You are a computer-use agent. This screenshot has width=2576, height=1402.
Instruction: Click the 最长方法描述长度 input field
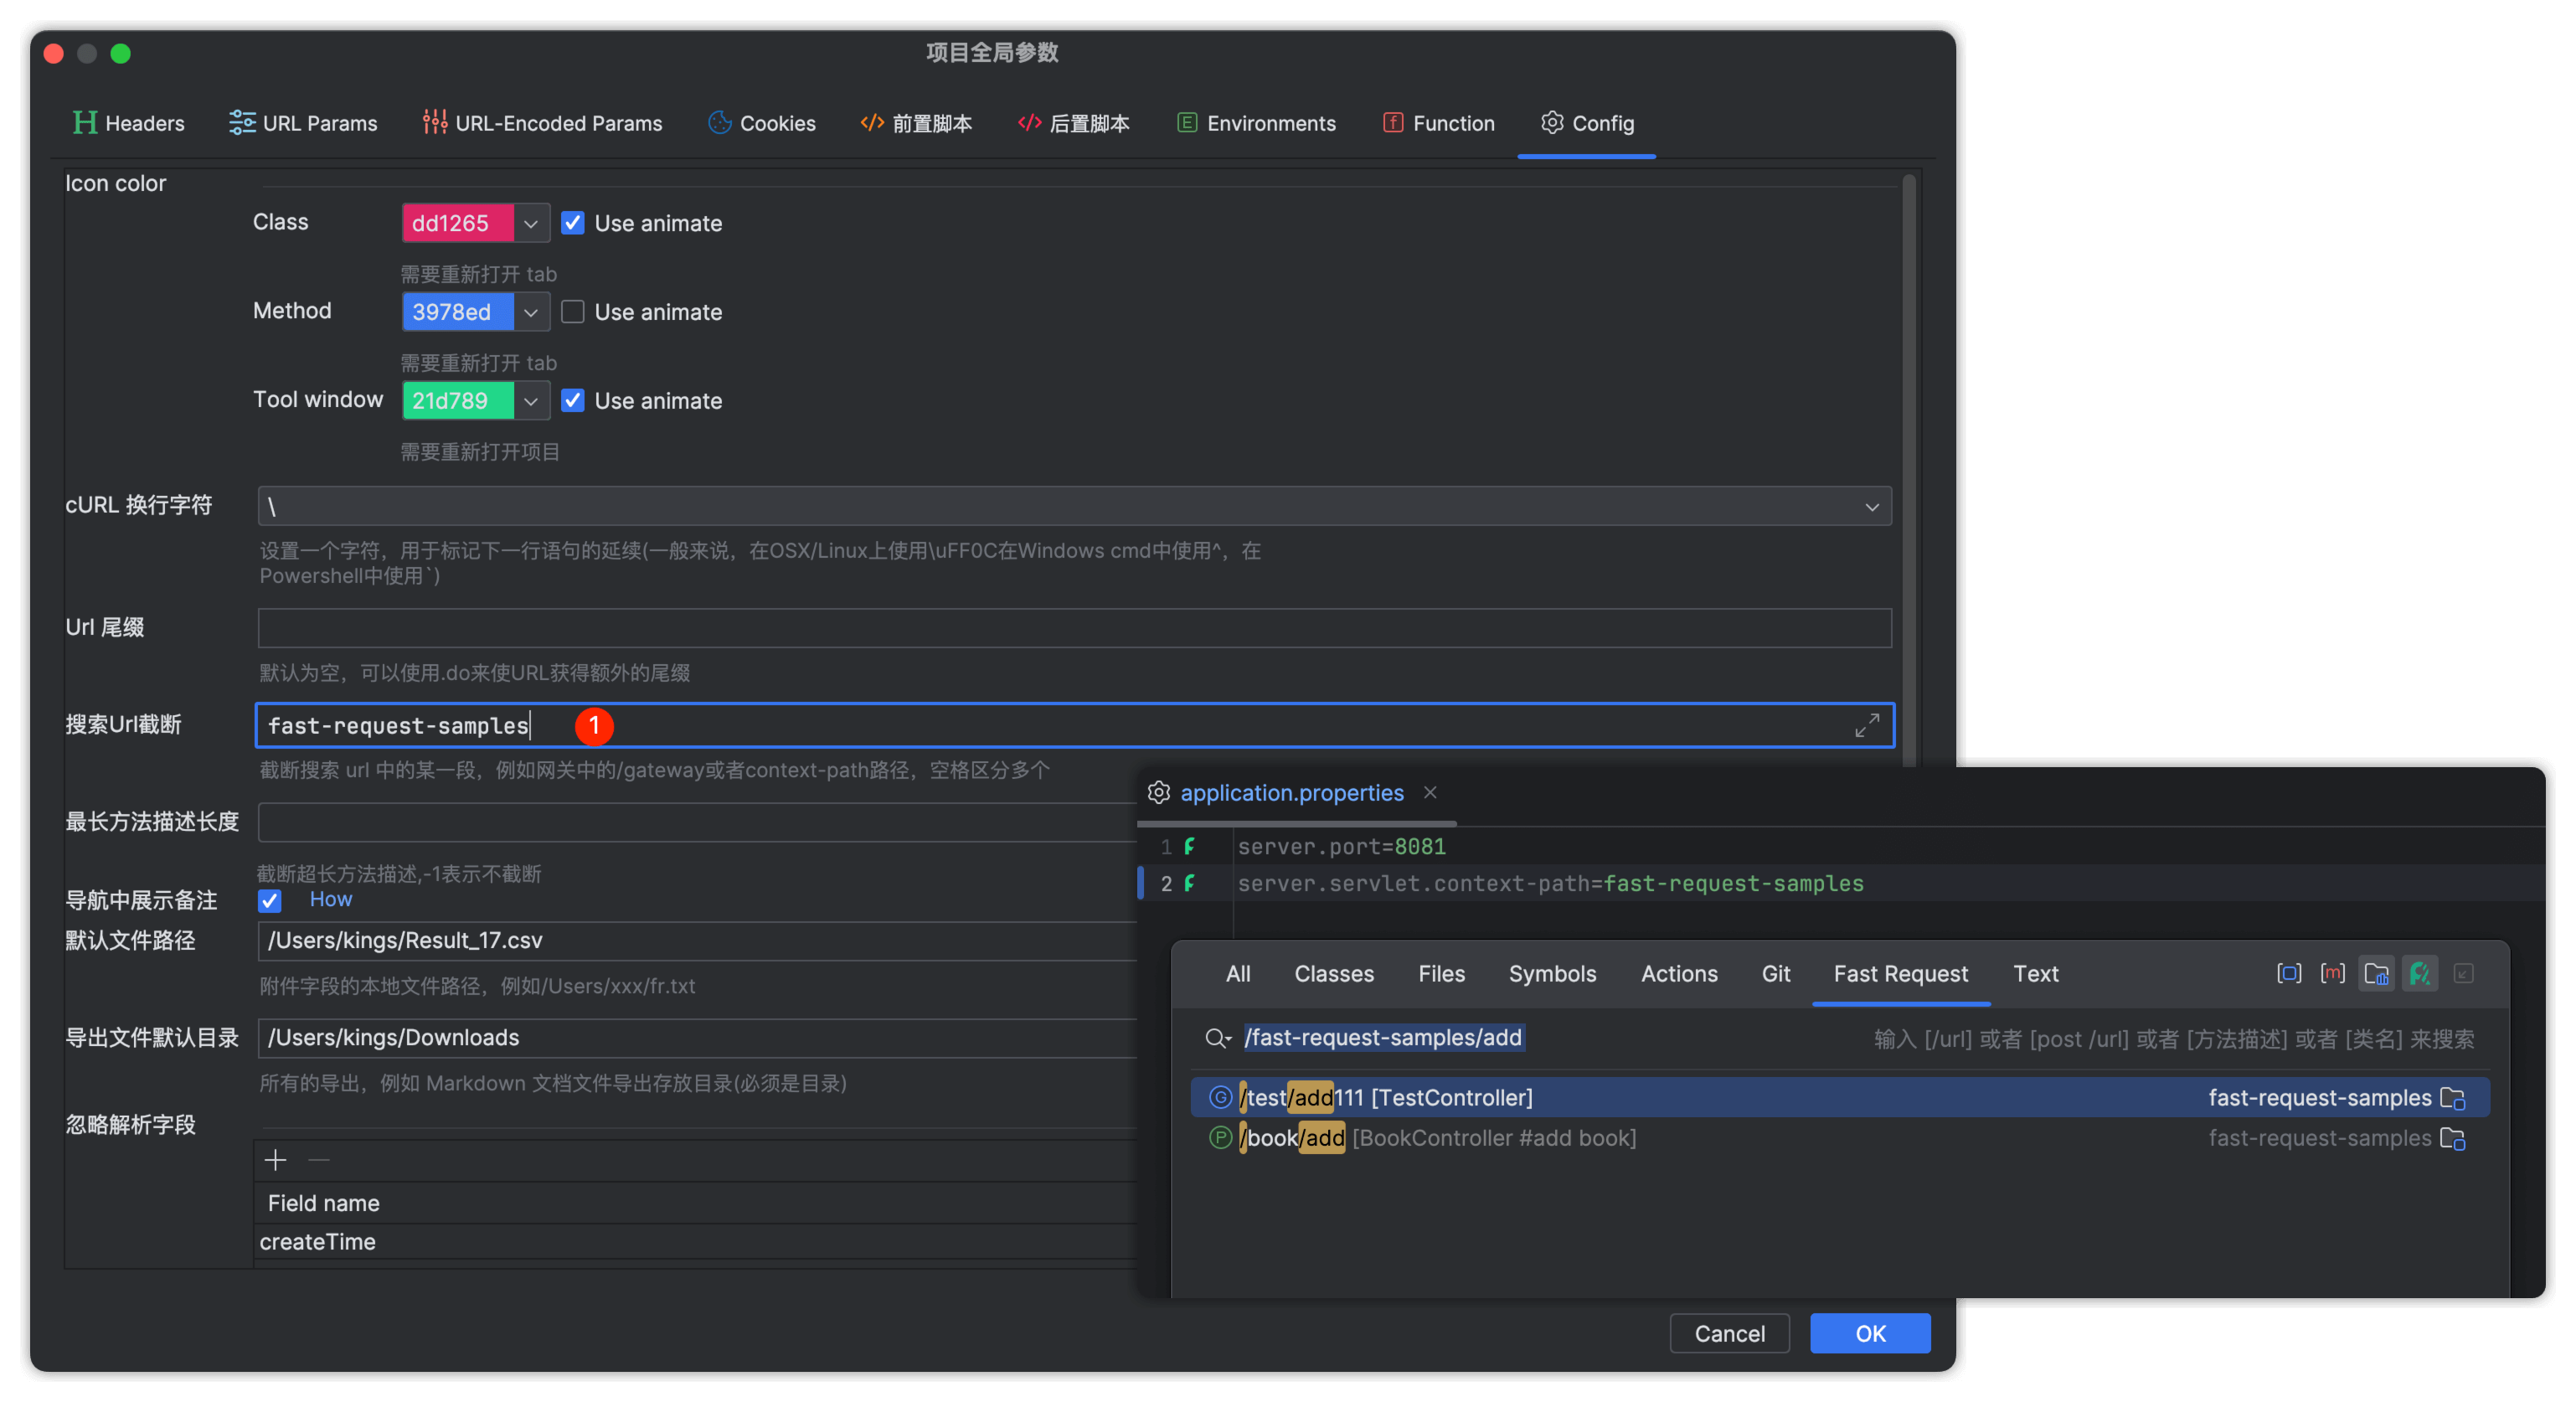tap(697, 822)
